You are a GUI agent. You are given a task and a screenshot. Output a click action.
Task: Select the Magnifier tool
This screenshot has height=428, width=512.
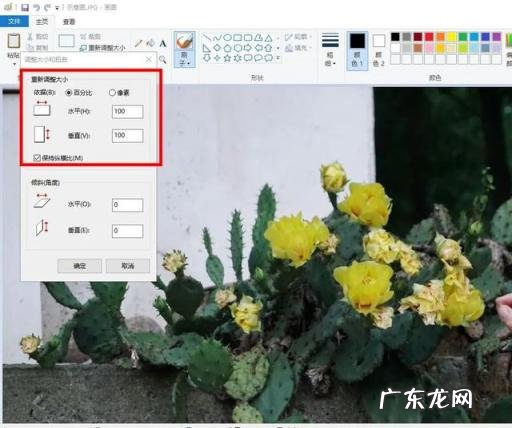click(162, 59)
